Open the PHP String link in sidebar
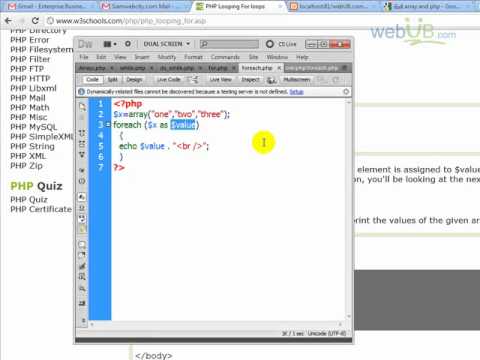Viewport: 480px width, 360px height. coord(32,146)
